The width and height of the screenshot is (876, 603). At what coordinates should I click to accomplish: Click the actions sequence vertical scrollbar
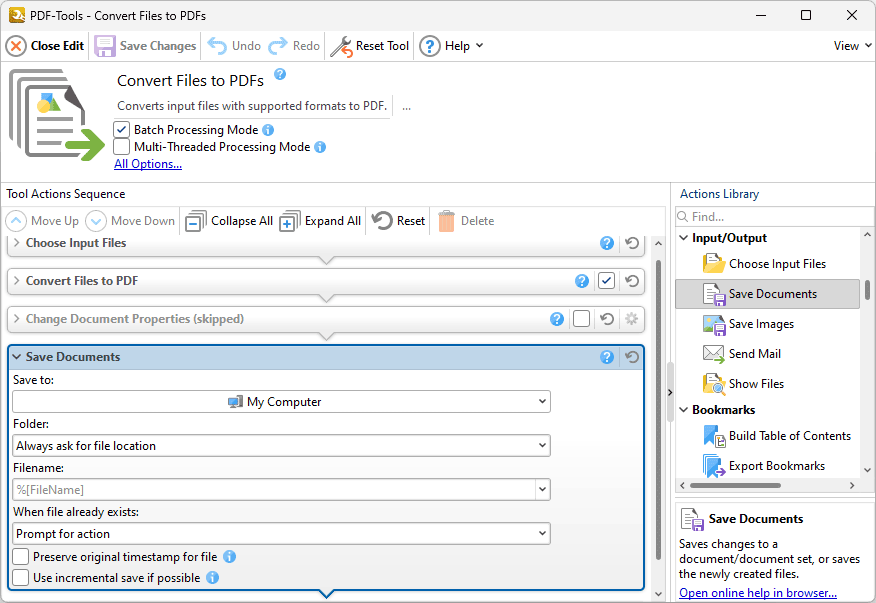pyautogui.click(x=658, y=409)
